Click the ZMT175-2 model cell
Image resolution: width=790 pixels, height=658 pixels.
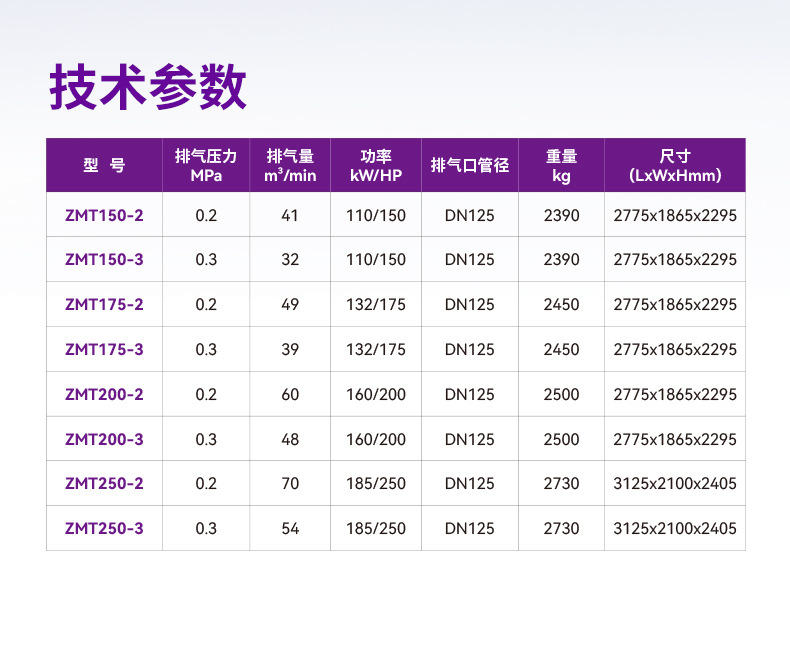pos(104,304)
